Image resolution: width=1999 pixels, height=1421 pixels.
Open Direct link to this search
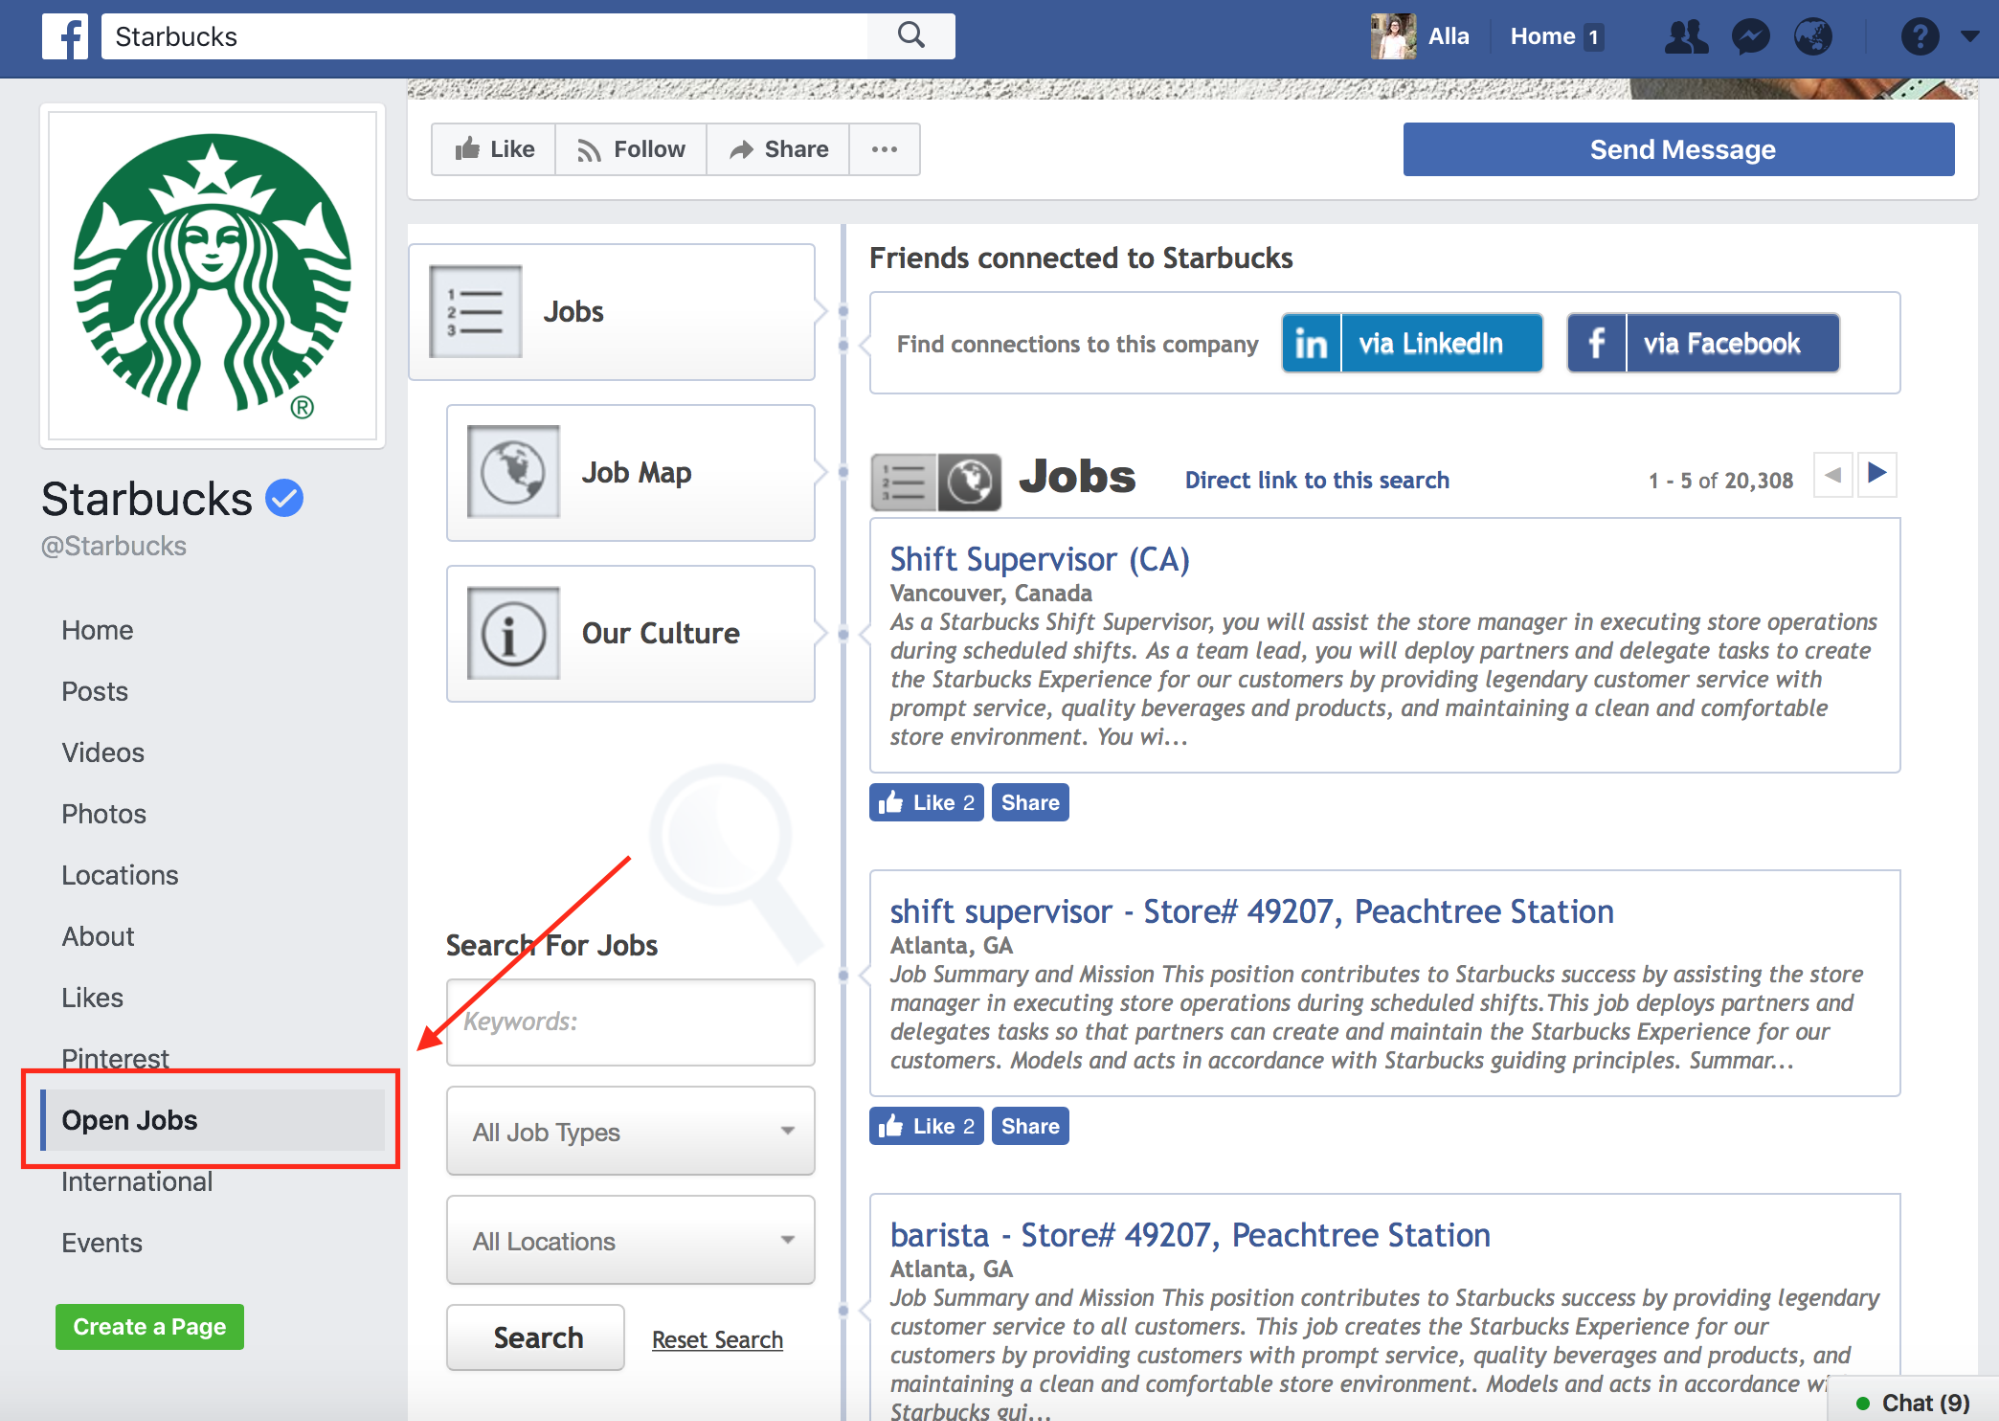[1317, 480]
